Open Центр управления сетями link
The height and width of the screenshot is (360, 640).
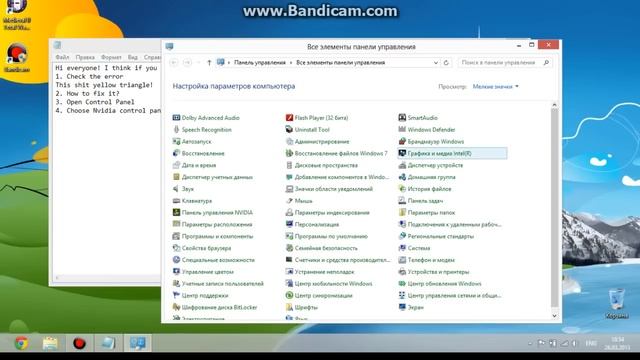pyautogui.click(x=454, y=295)
